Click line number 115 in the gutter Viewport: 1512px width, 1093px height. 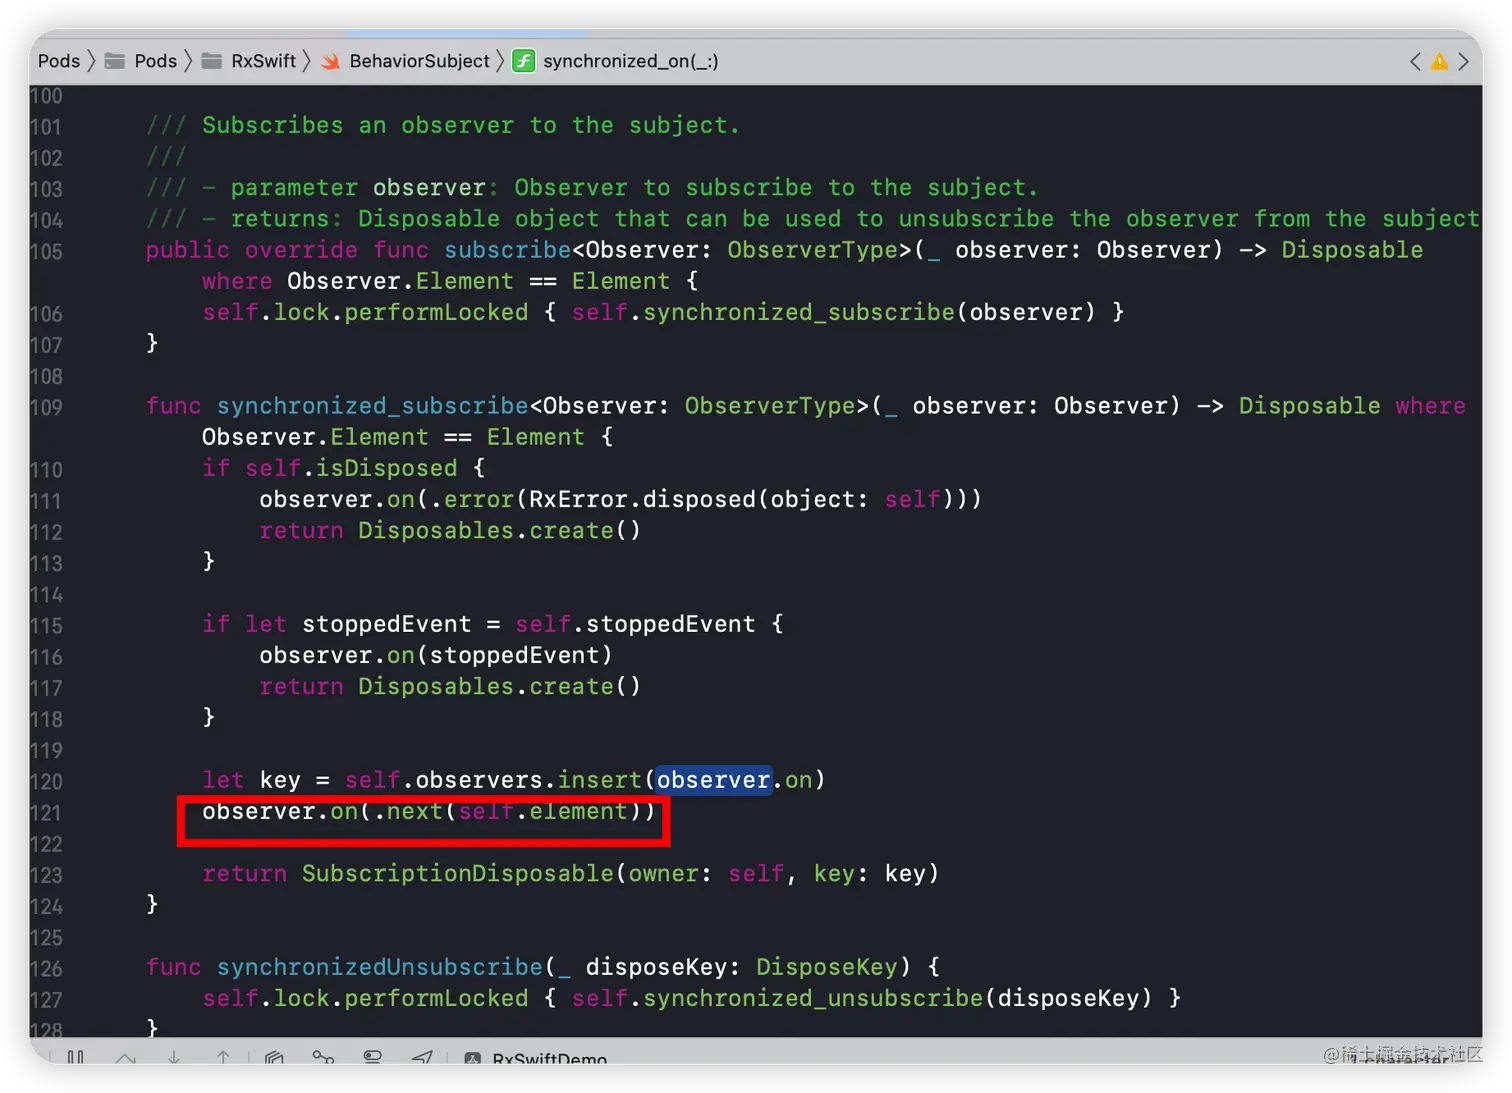coord(46,626)
